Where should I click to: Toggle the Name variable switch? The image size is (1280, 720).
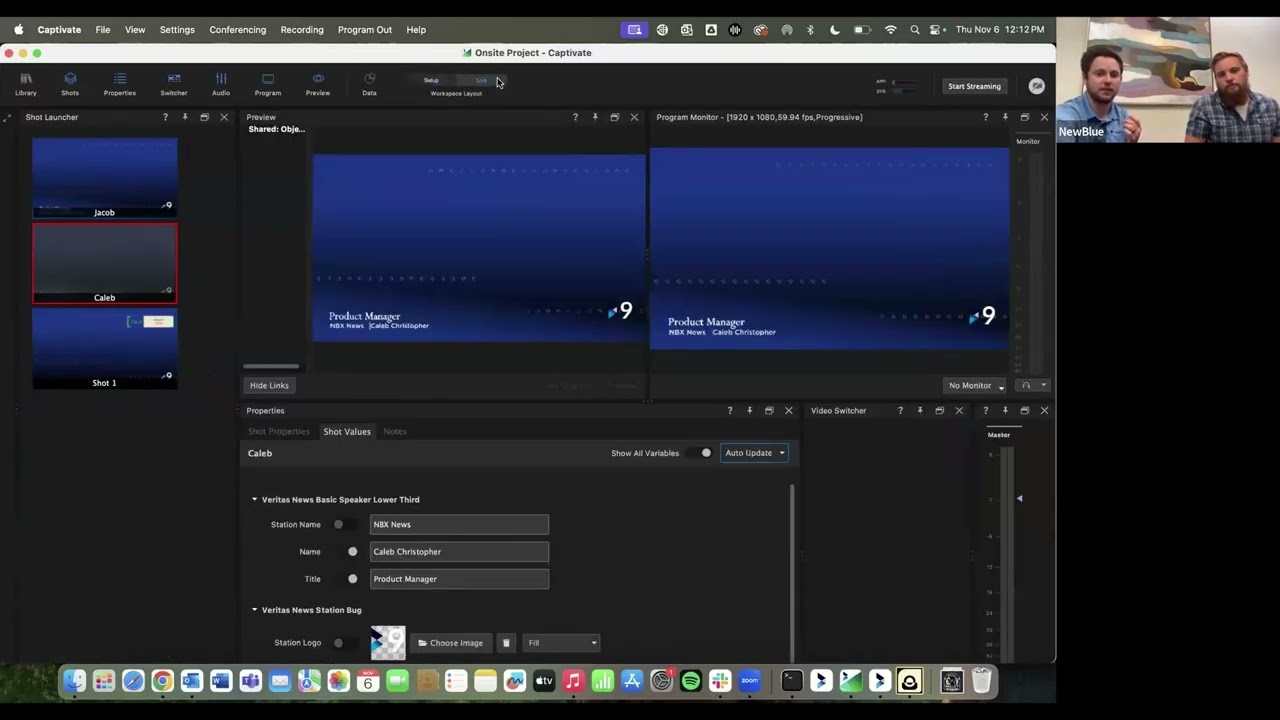[347, 551]
